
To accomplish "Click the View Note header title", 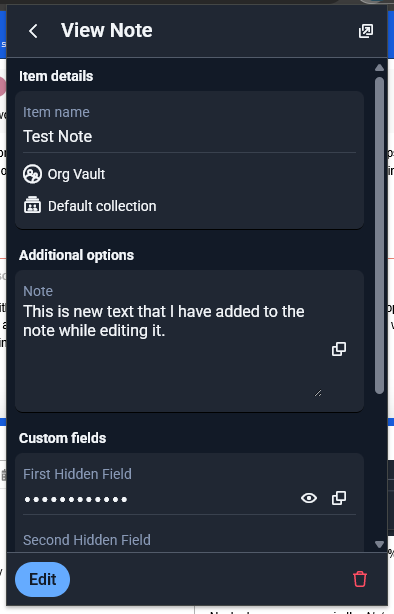I will [107, 31].
